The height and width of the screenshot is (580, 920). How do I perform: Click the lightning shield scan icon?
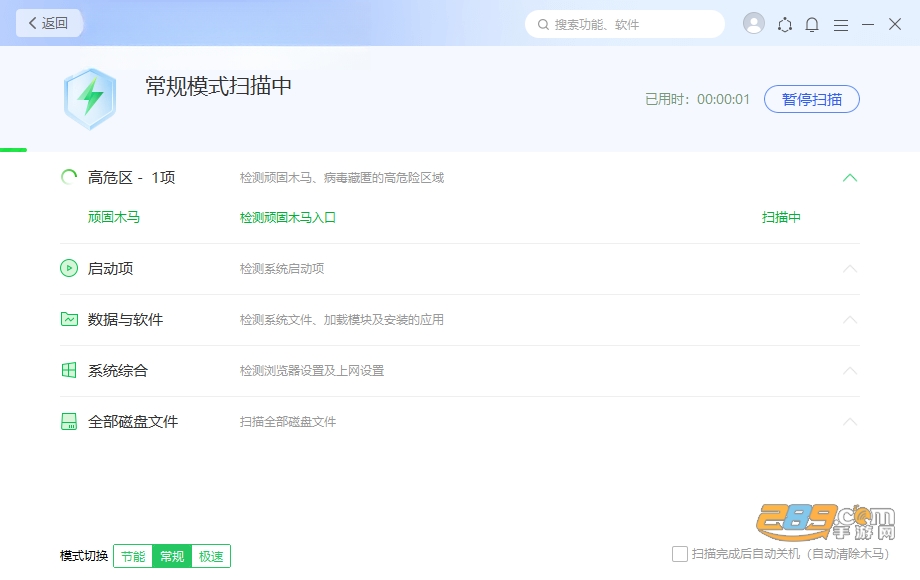point(90,99)
